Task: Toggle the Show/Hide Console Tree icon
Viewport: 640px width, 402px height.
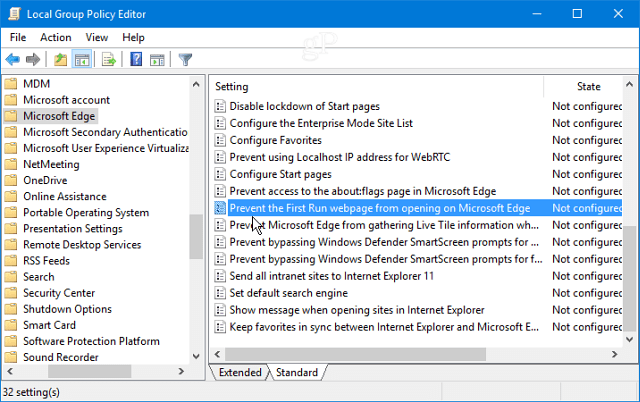Action: point(82,60)
